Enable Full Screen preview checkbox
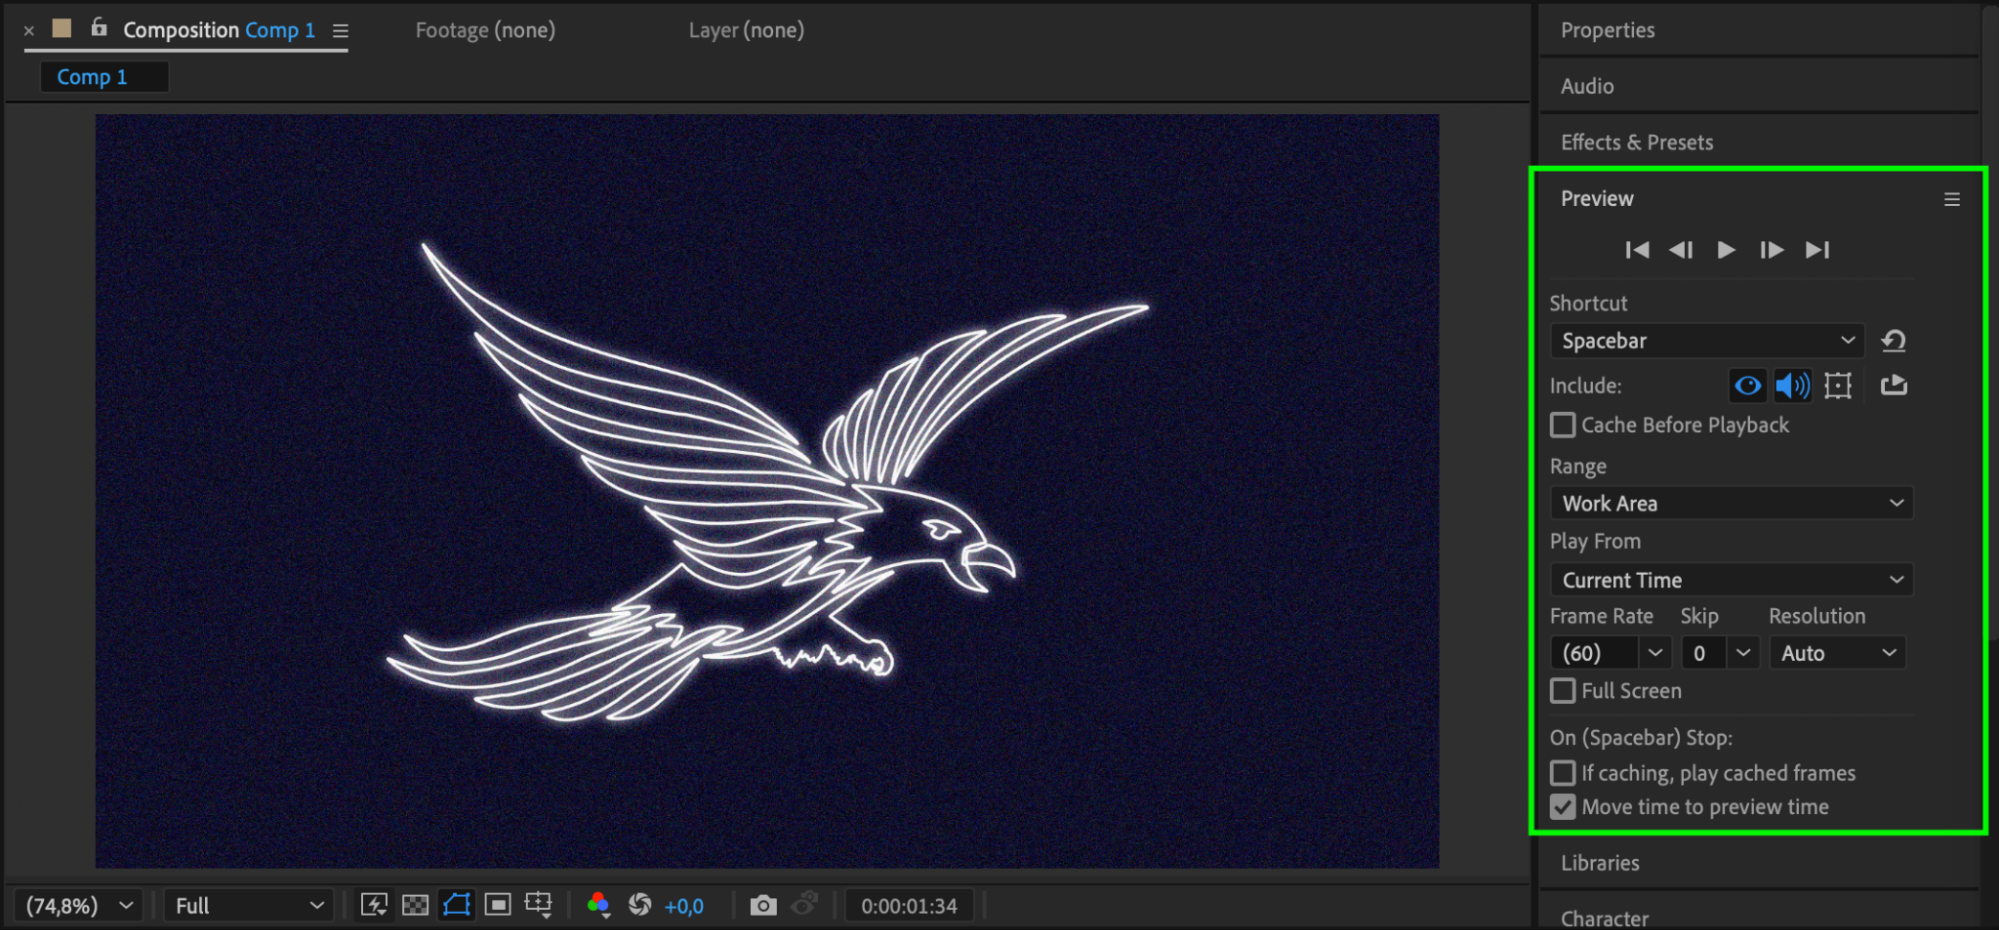Image resolution: width=1999 pixels, height=931 pixels. pos(1563,691)
